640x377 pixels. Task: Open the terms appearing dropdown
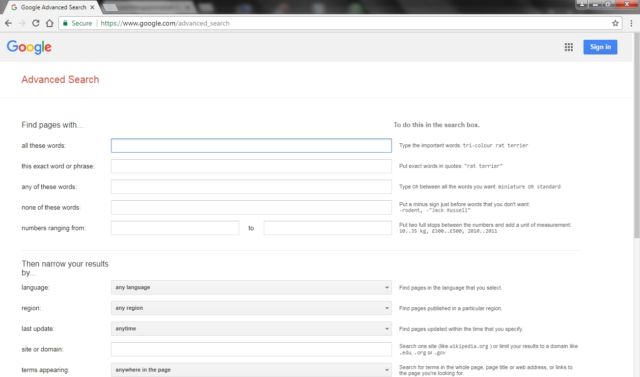(251, 370)
